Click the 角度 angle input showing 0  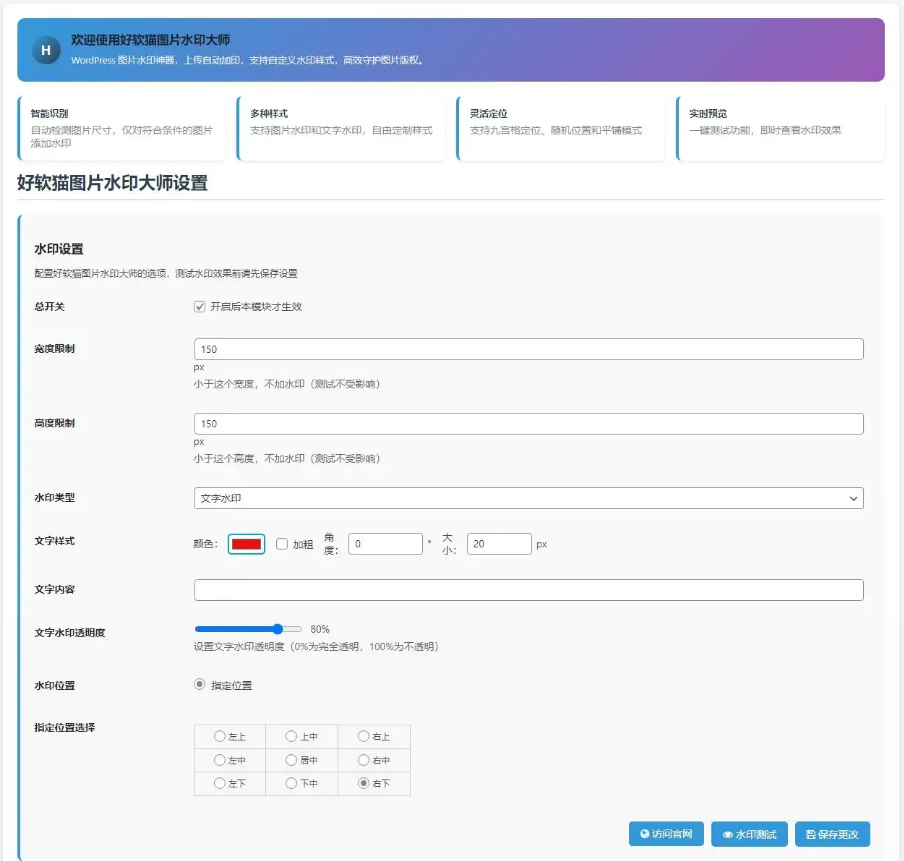click(387, 543)
